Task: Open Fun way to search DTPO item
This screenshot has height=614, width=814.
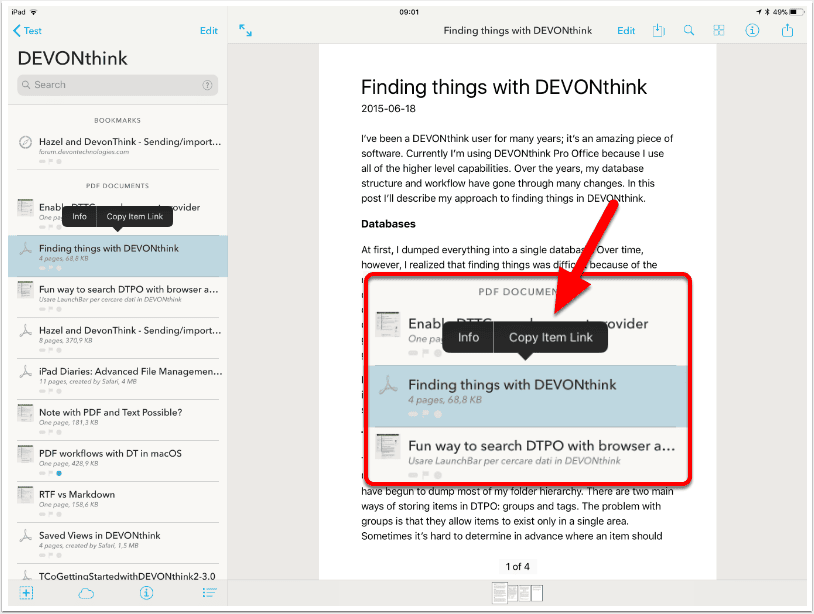Action: pos(118,297)
